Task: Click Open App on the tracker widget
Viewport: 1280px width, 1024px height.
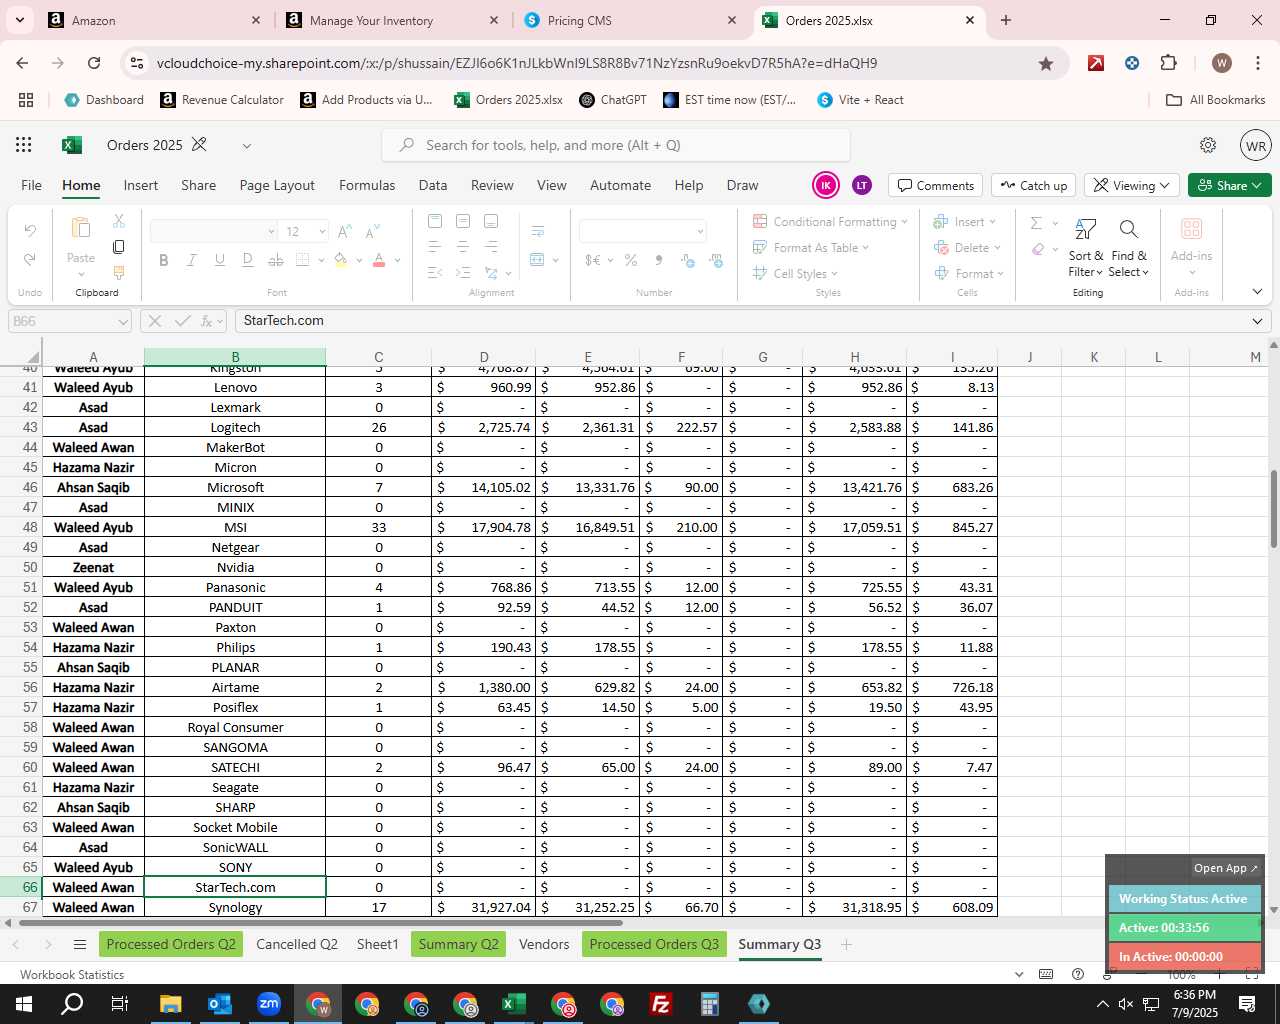Action: tap(1225, 868)
